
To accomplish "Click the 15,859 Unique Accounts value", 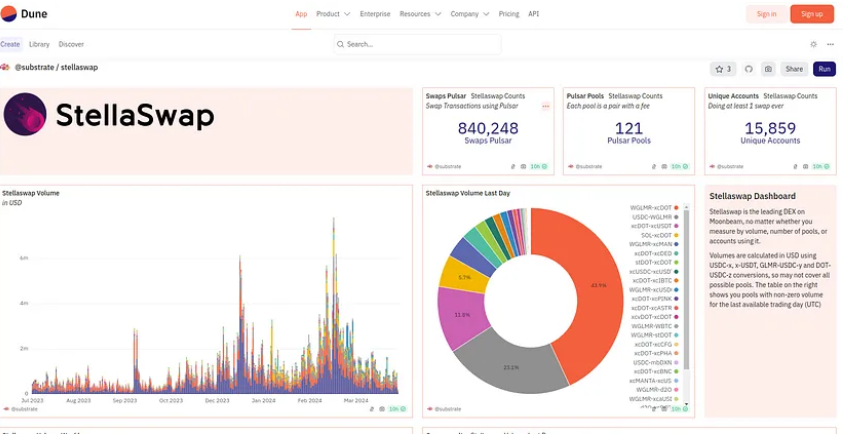I will tap(770, 128).
